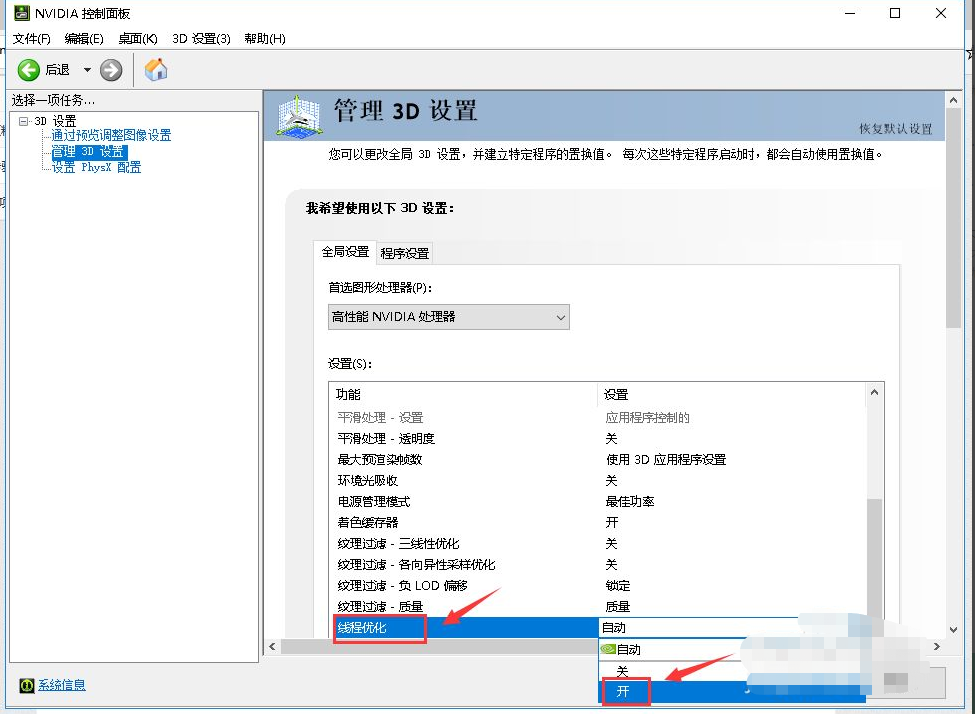Click the green Back arrow icon

[29, 69]
